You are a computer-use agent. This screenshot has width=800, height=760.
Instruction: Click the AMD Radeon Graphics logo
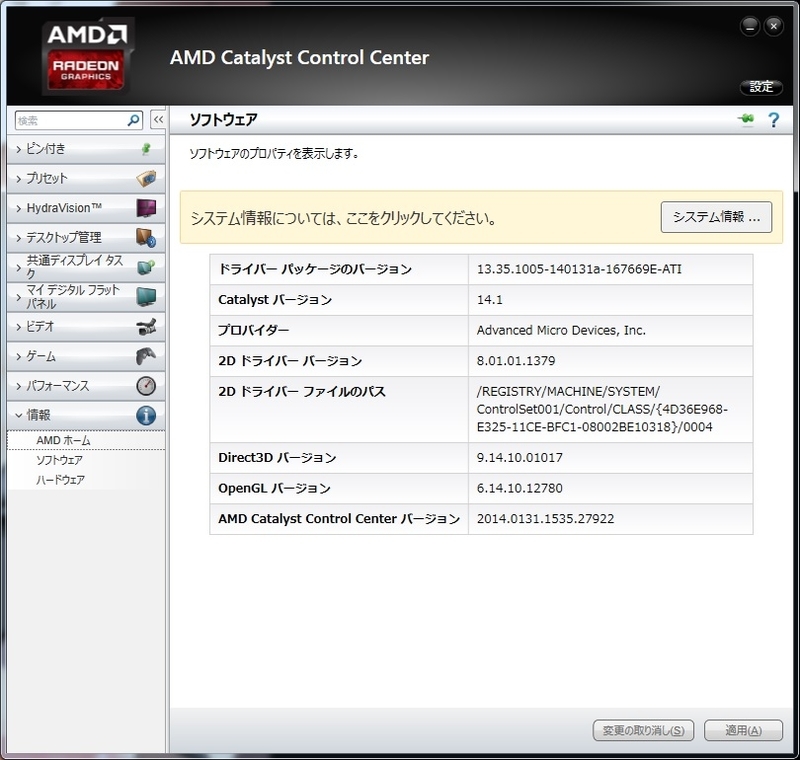pyautogui.click(x=87, y=56)
